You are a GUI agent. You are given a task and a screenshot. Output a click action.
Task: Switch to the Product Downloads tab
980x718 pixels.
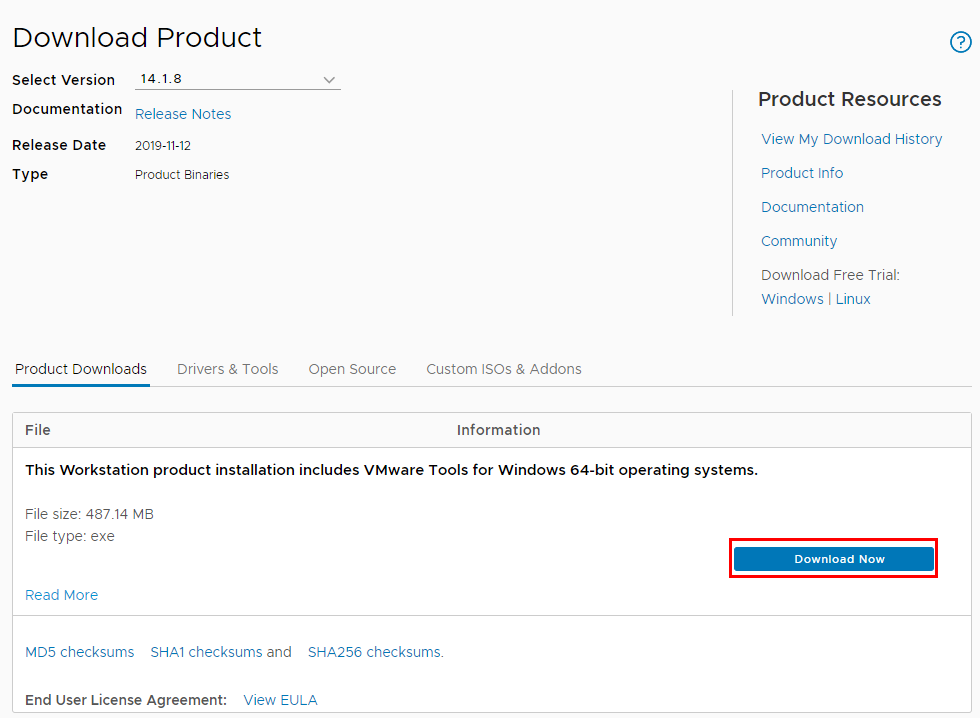81,369
